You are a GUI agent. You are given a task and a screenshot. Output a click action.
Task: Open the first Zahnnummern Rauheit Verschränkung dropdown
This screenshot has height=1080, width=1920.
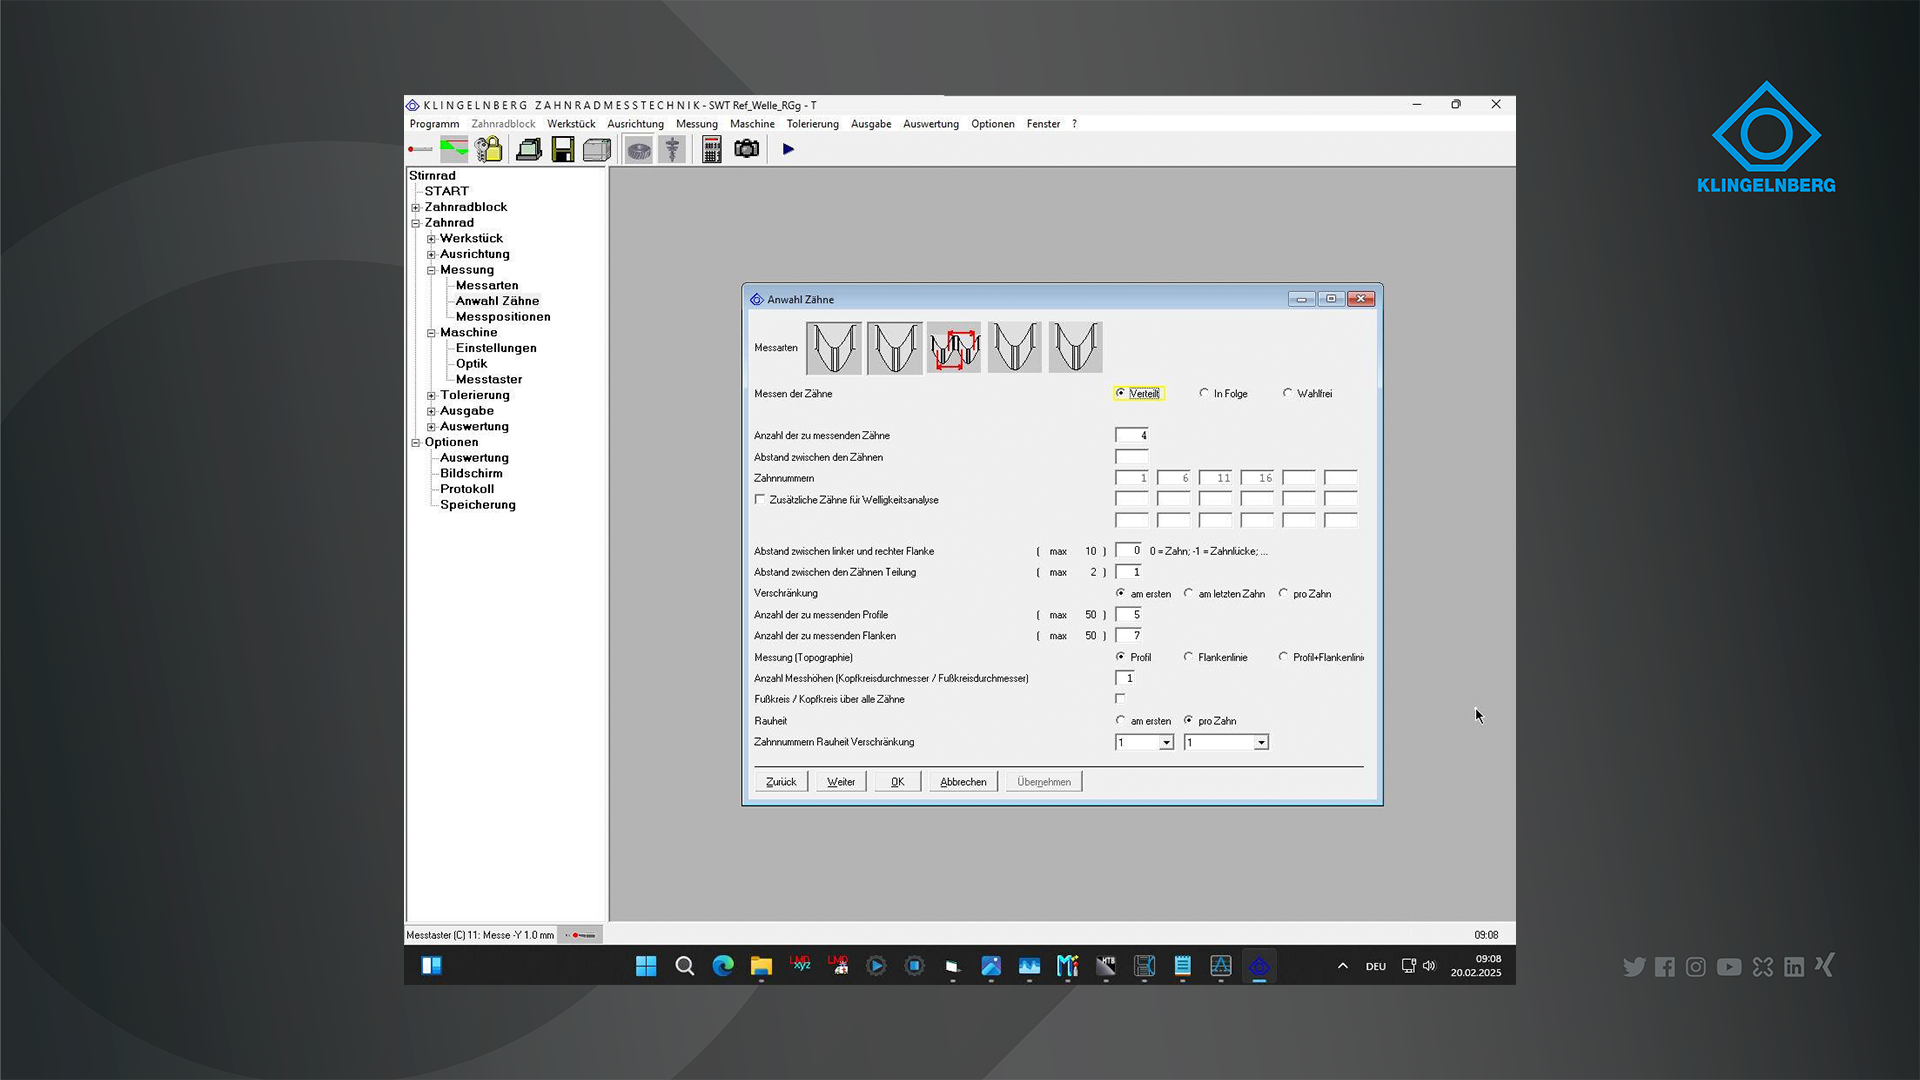click(x=1166, y=743)
